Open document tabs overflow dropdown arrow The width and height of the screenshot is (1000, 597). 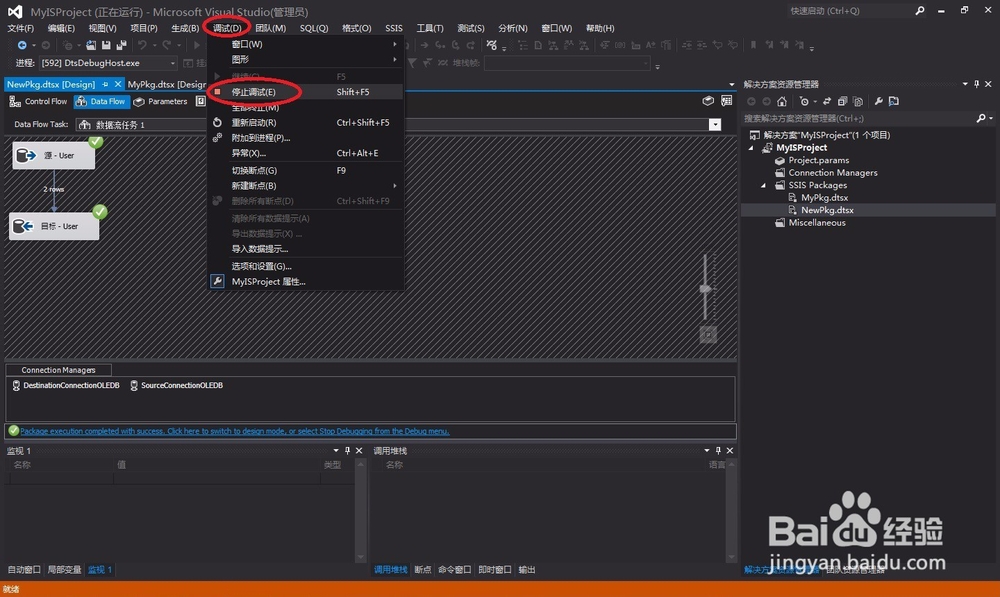(732, 84)
